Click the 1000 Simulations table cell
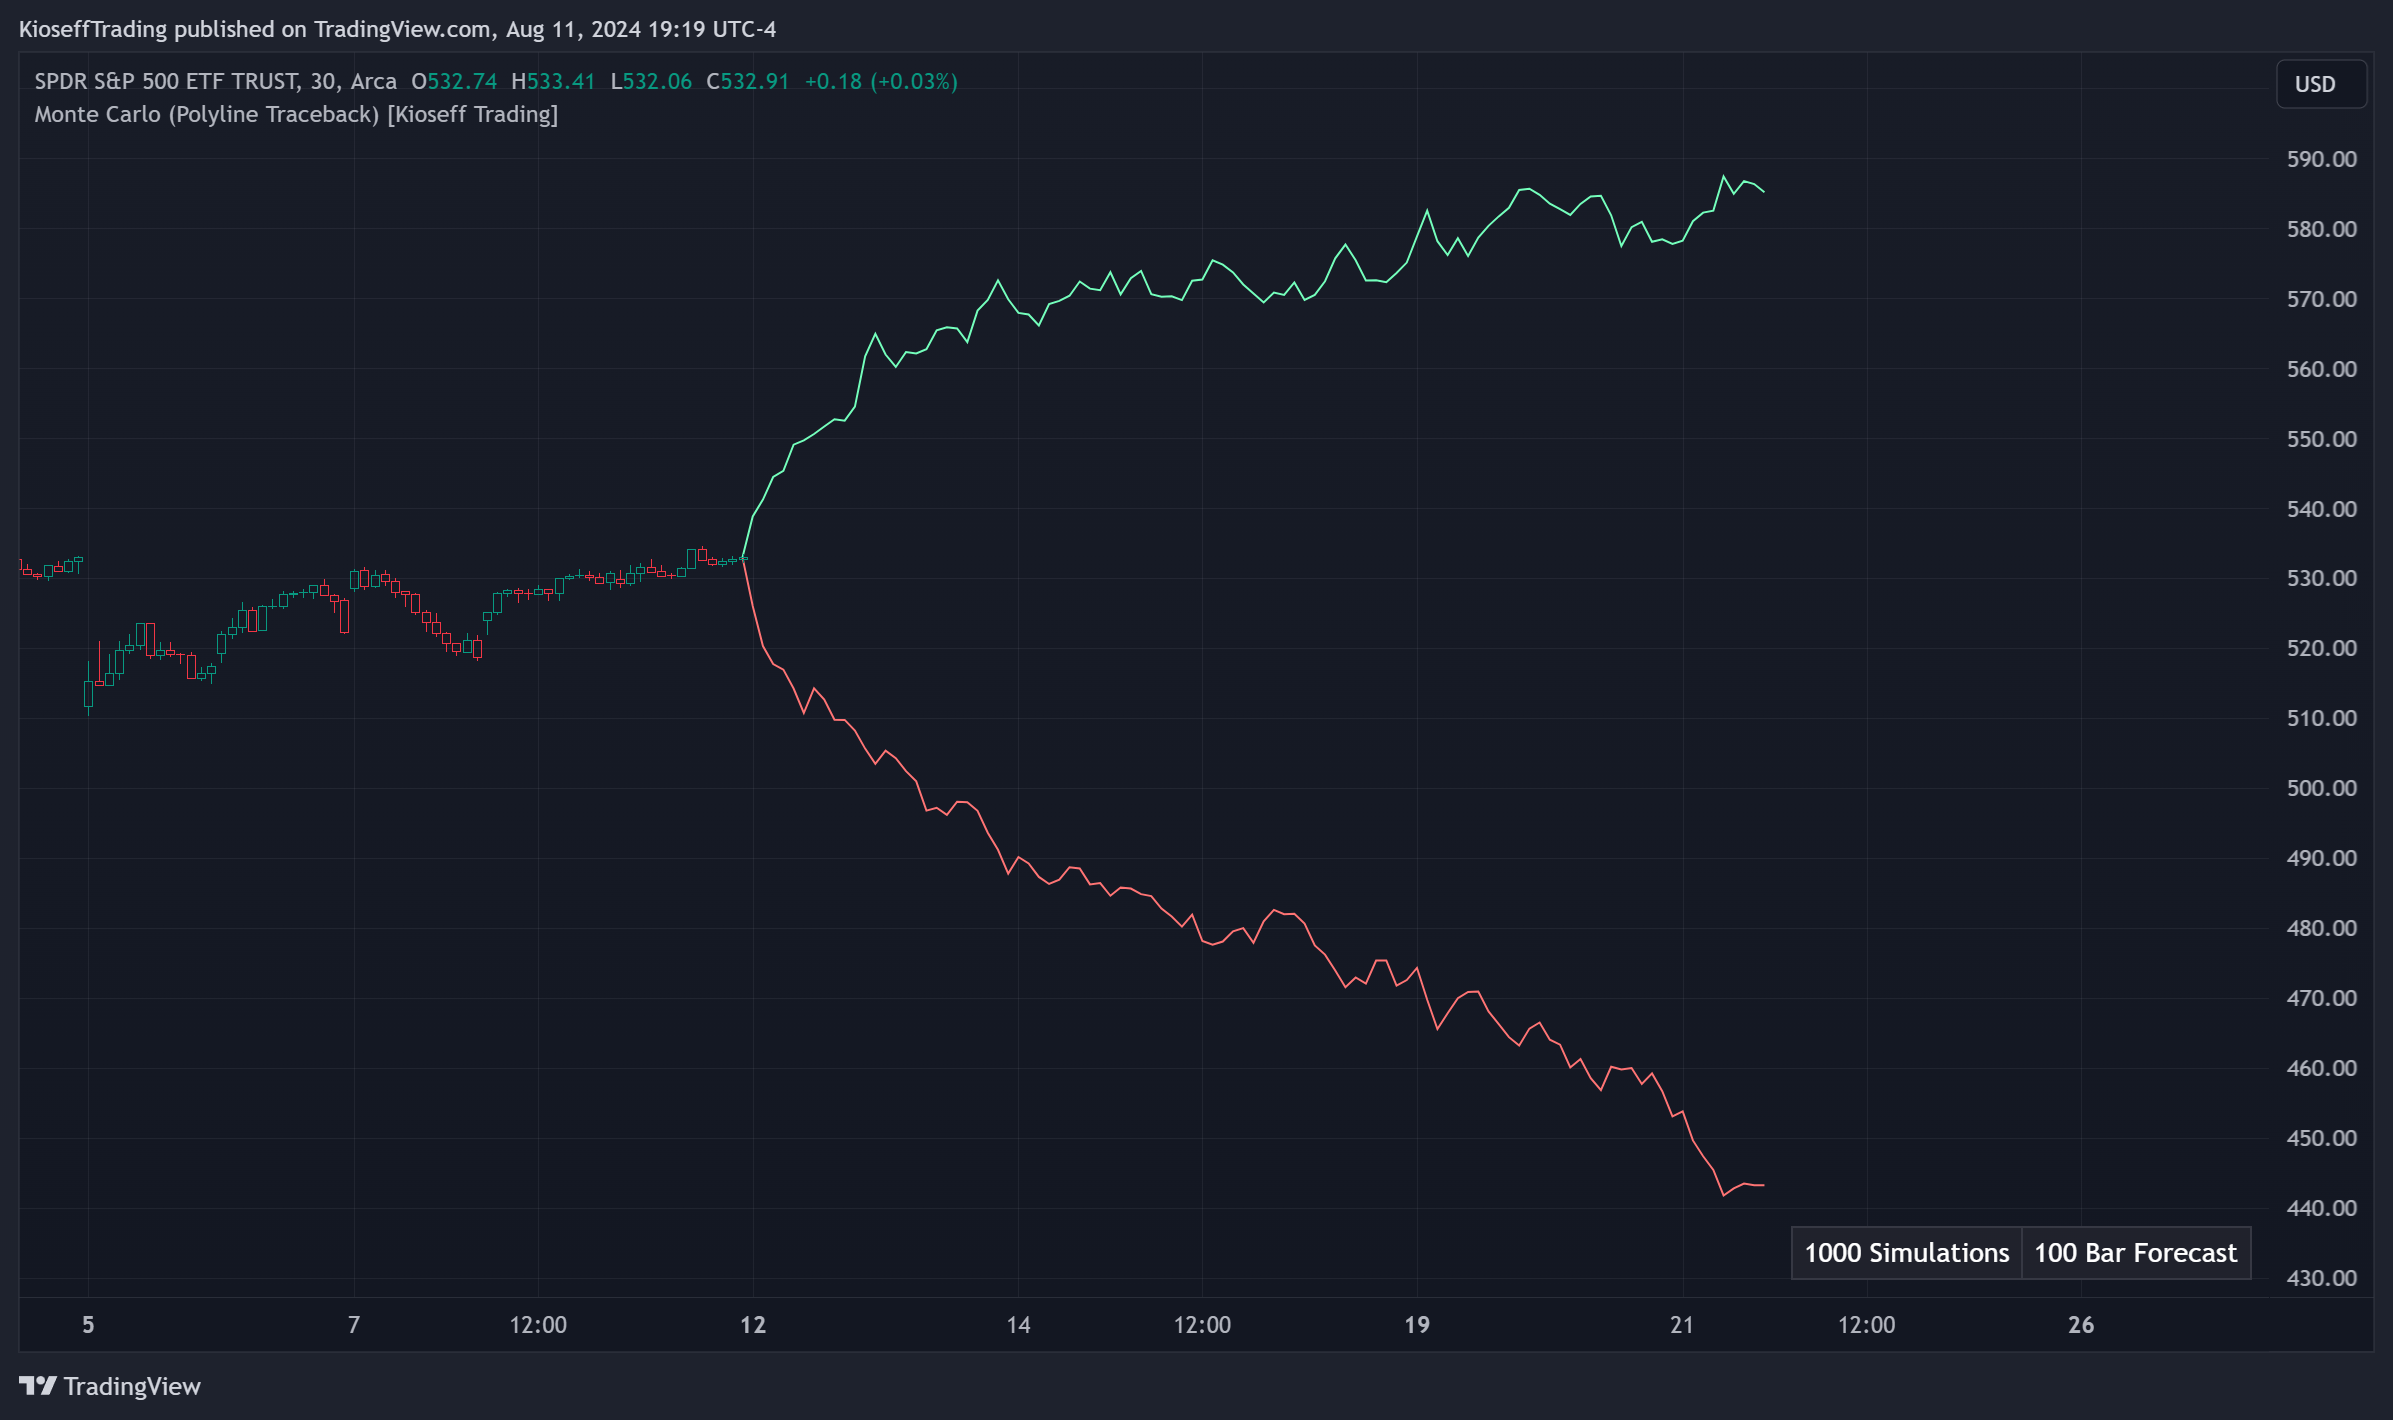Screen dimensions: 2393x1420 1907,1253
